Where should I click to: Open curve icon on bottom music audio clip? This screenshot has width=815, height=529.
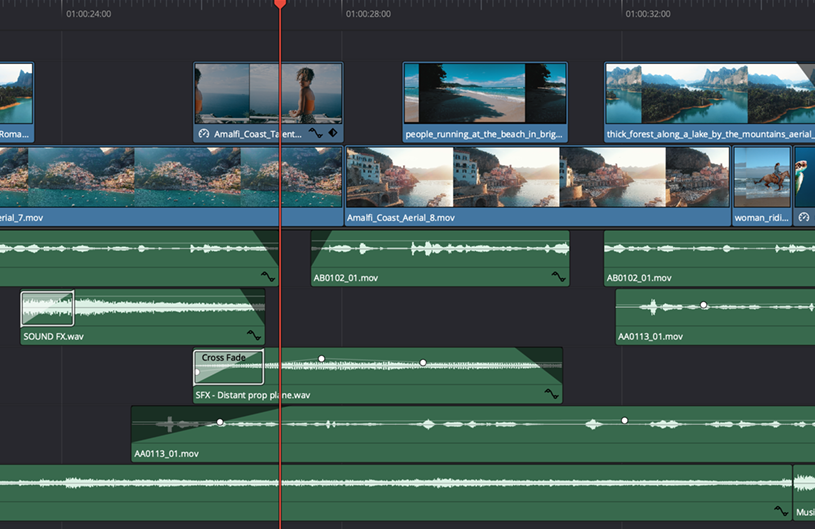781,511
